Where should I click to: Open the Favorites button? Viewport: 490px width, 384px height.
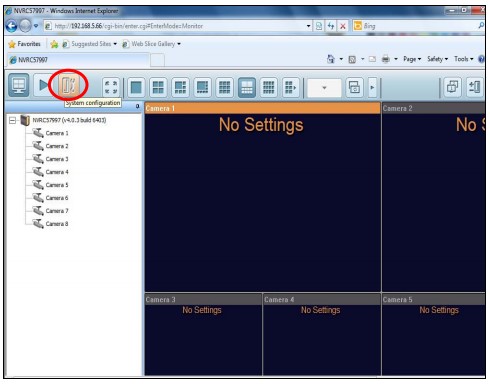(x=25, y=44)
